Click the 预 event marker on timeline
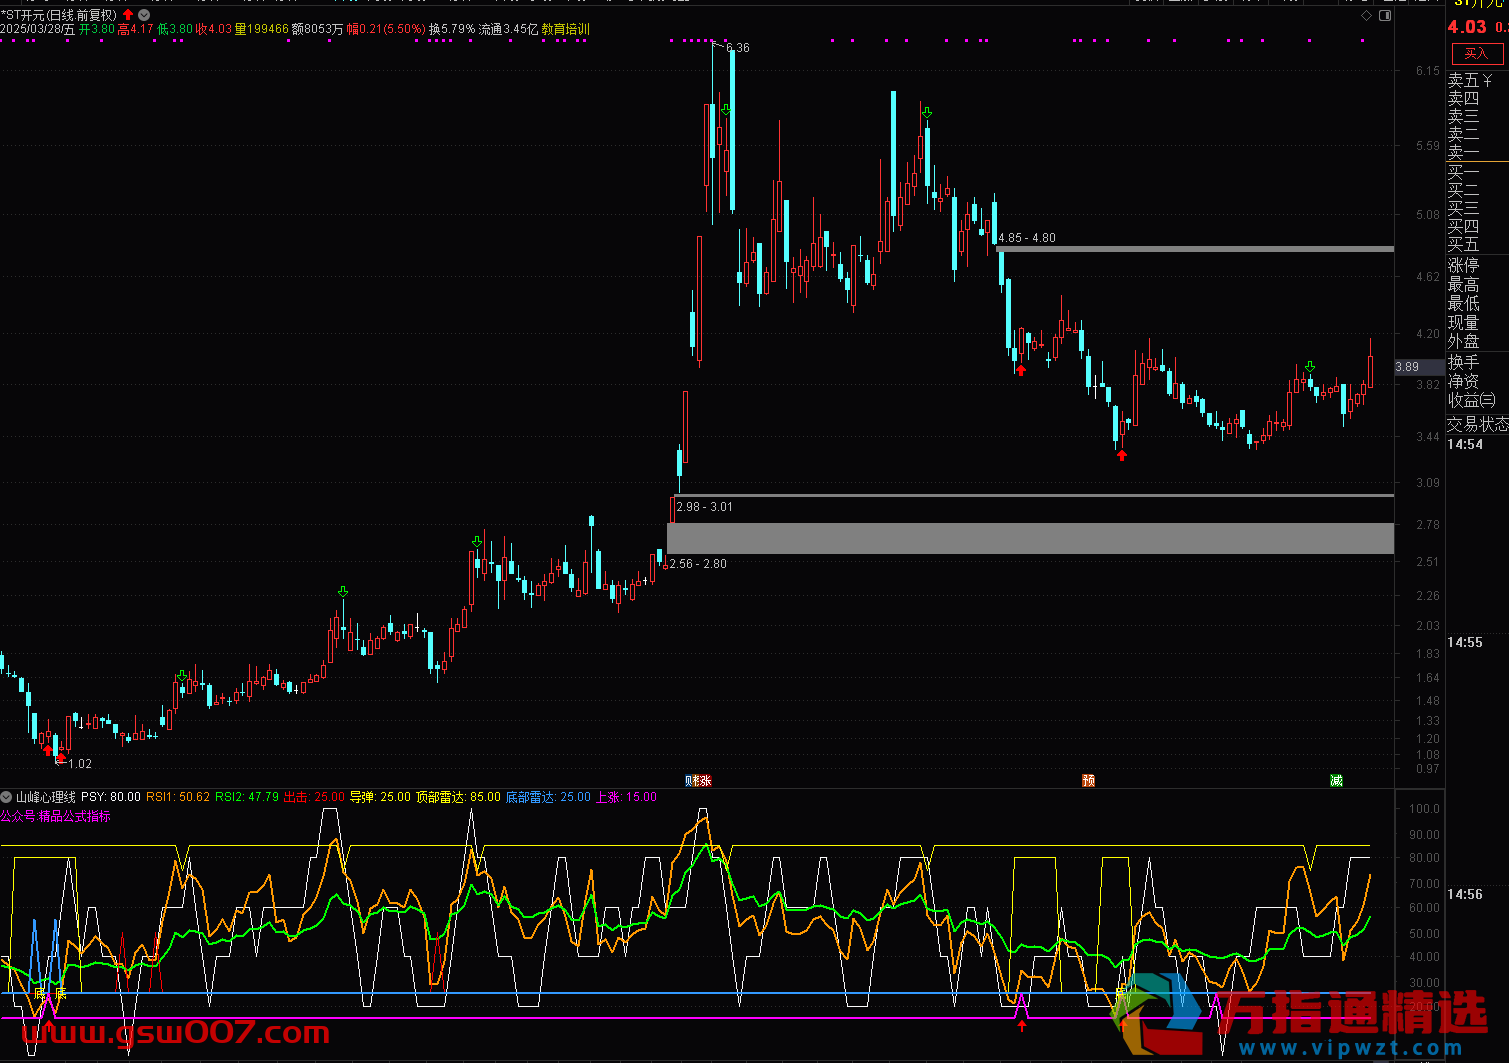The width and height of the screenshot is (1509, 1063). coord(1088,780)
